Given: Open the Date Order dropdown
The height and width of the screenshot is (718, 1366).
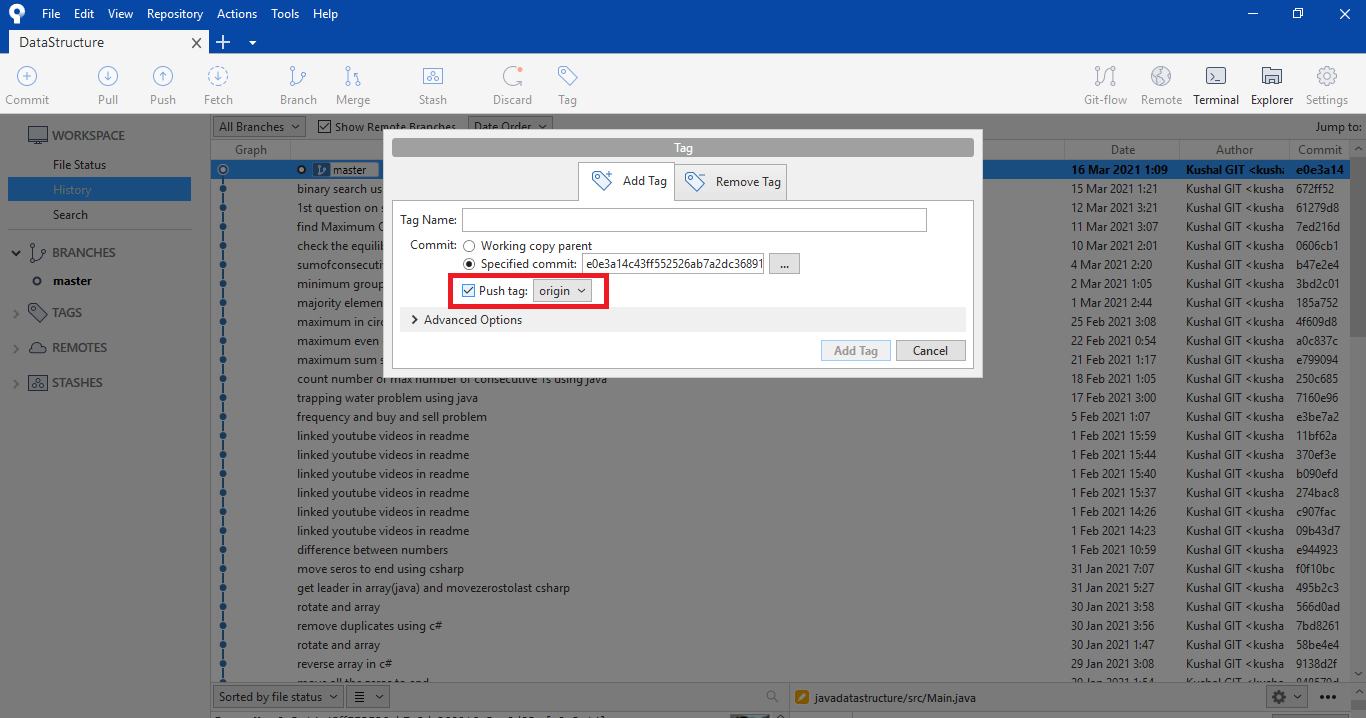Looking at the screenshot, I should click(x=510, y=127).
